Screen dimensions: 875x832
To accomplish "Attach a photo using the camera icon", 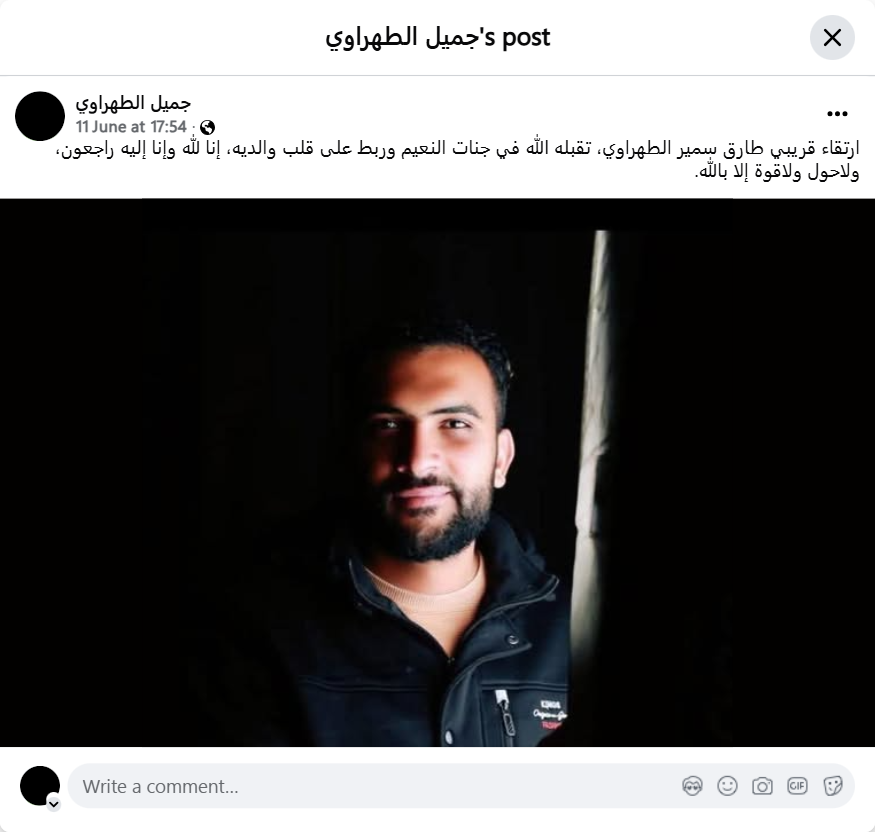I will [x=762, y=786].
